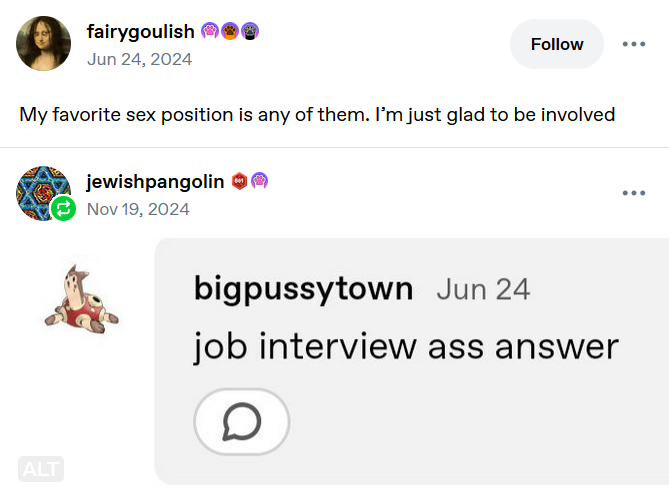This screenshot has width=669, height=497.
Task: Open the three-dot menu on jewishpangolin's reblog
Action: tap(634, 193)
